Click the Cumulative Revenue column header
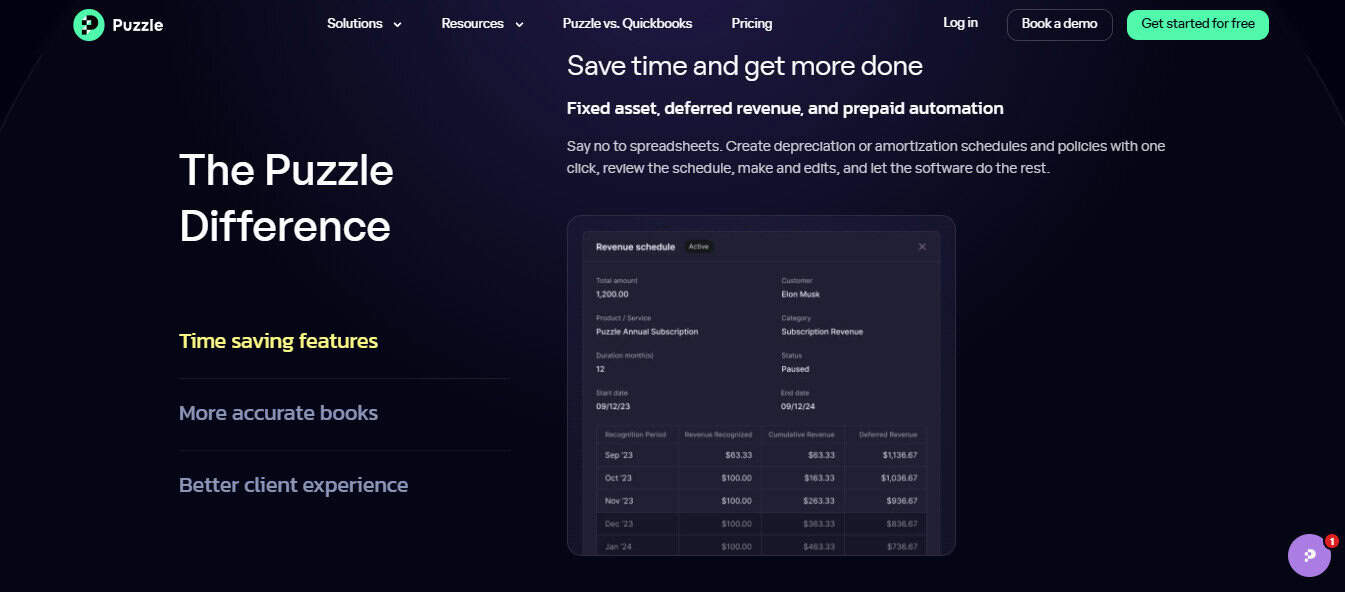 coord(801,435)
